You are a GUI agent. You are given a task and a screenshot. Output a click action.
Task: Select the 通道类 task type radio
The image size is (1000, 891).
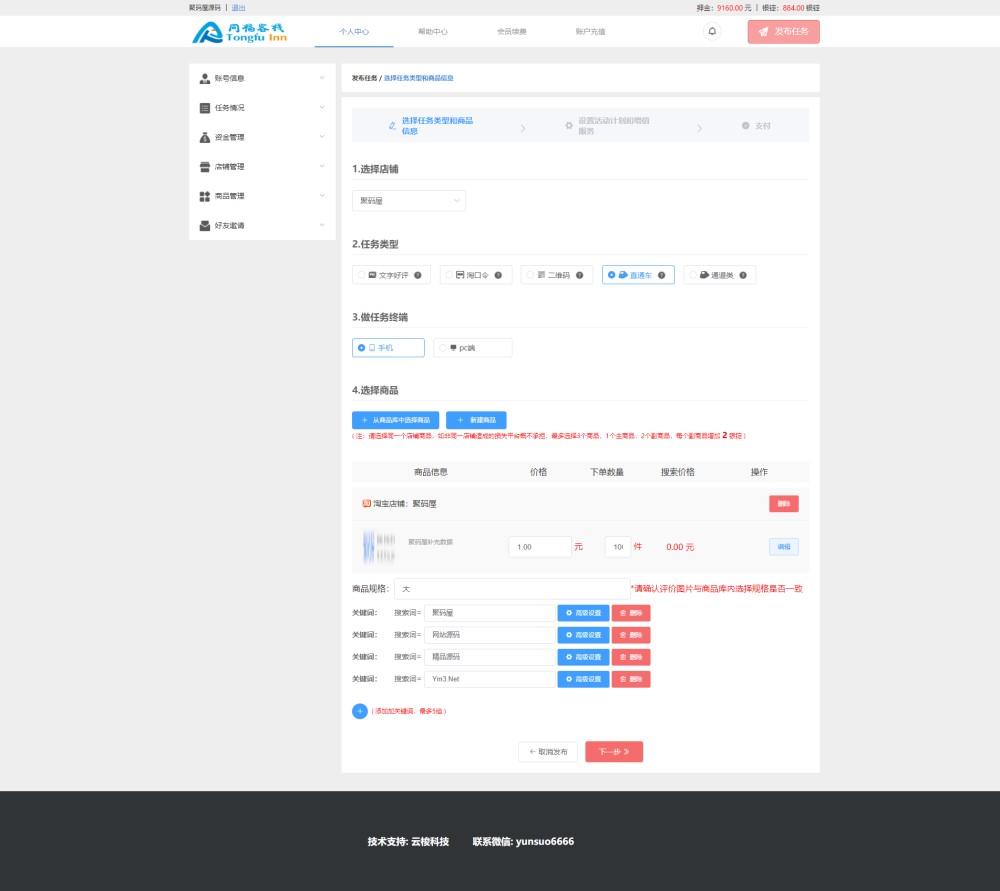[693, 275]
